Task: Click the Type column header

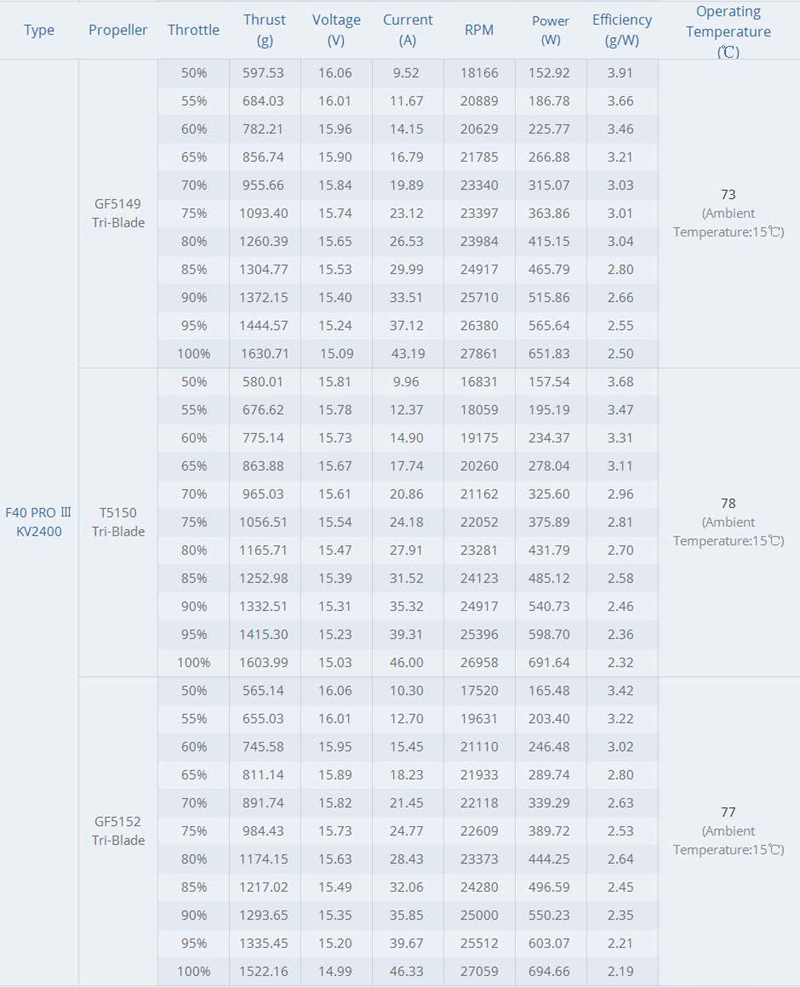Action: [x=39, y=30]
